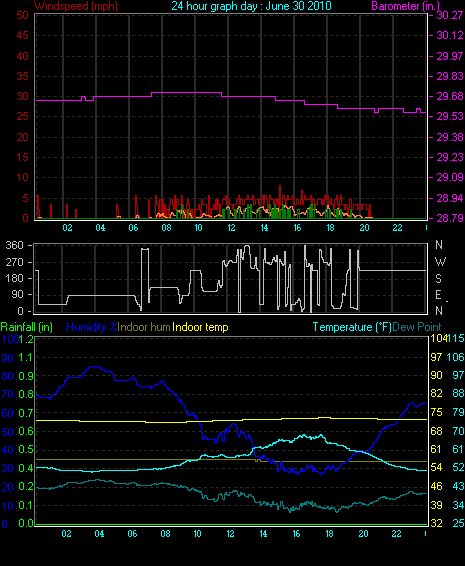Click yellow indoor temp axis value "32"
The image size is (465, 566).
tap(436, 523)
